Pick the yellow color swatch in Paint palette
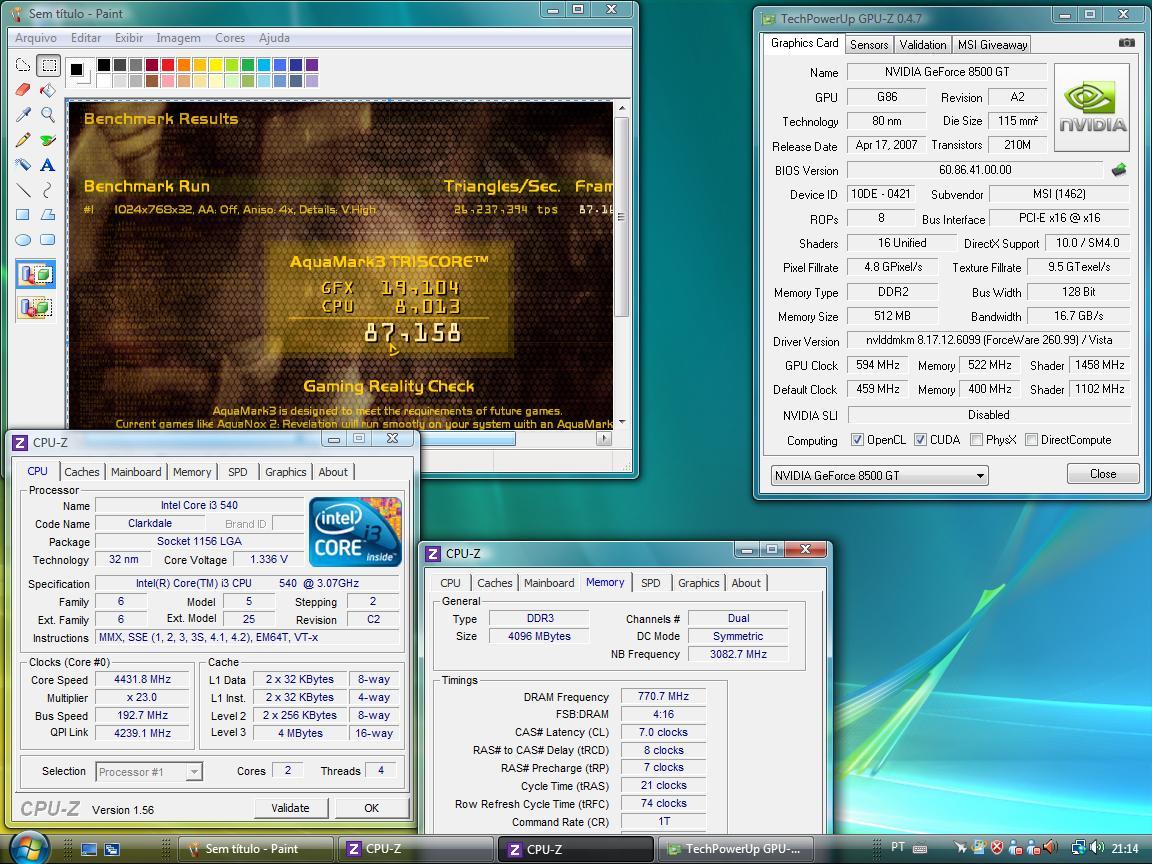Image resolution: width=1152 pixels, height=864 pixels. click(216, 65)
